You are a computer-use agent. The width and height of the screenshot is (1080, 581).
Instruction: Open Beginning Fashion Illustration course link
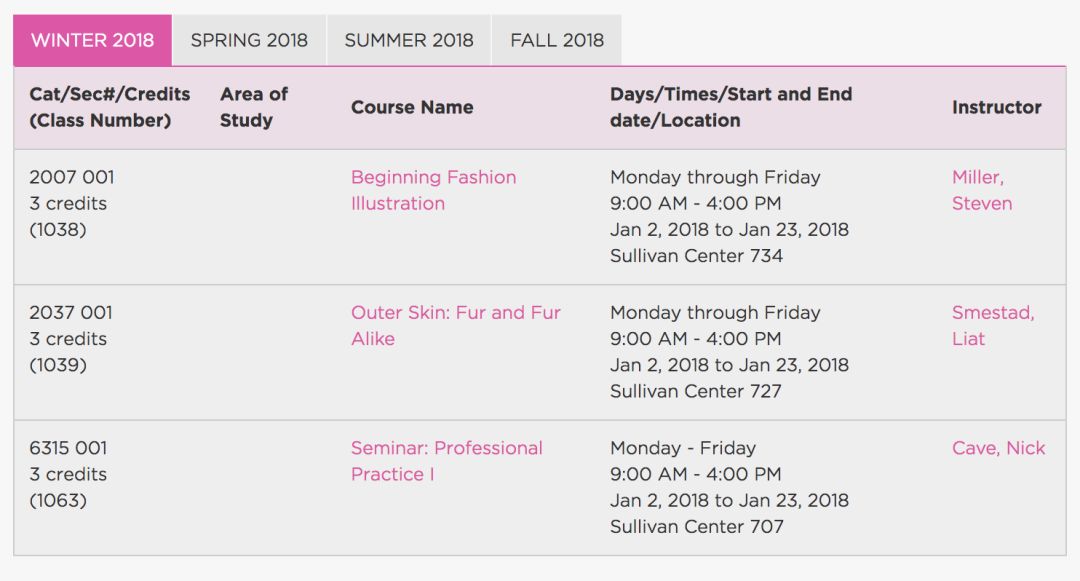point(433,190)
